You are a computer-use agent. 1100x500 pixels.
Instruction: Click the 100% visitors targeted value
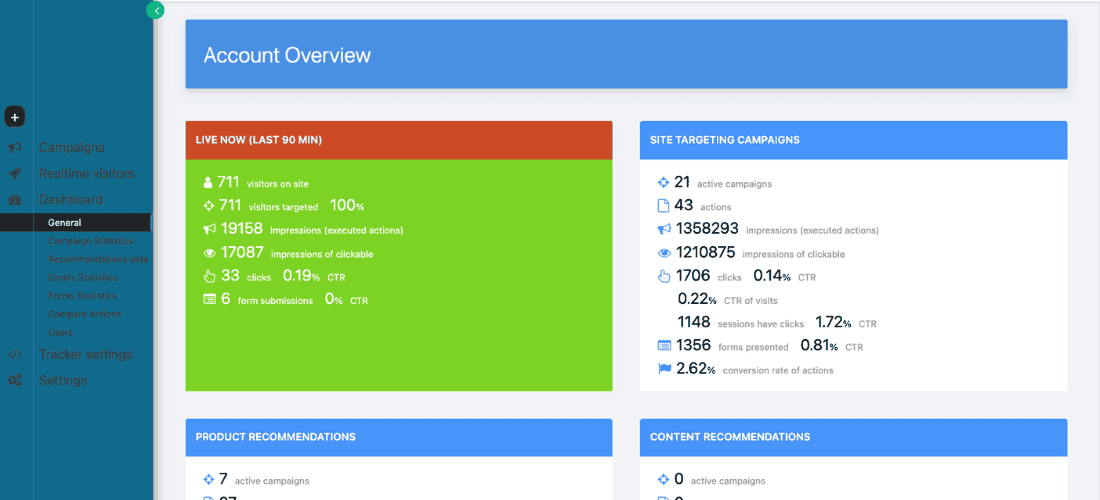(347, 205)
